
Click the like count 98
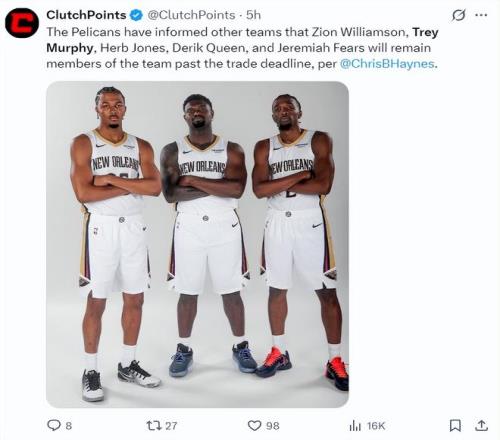[273, 426]
